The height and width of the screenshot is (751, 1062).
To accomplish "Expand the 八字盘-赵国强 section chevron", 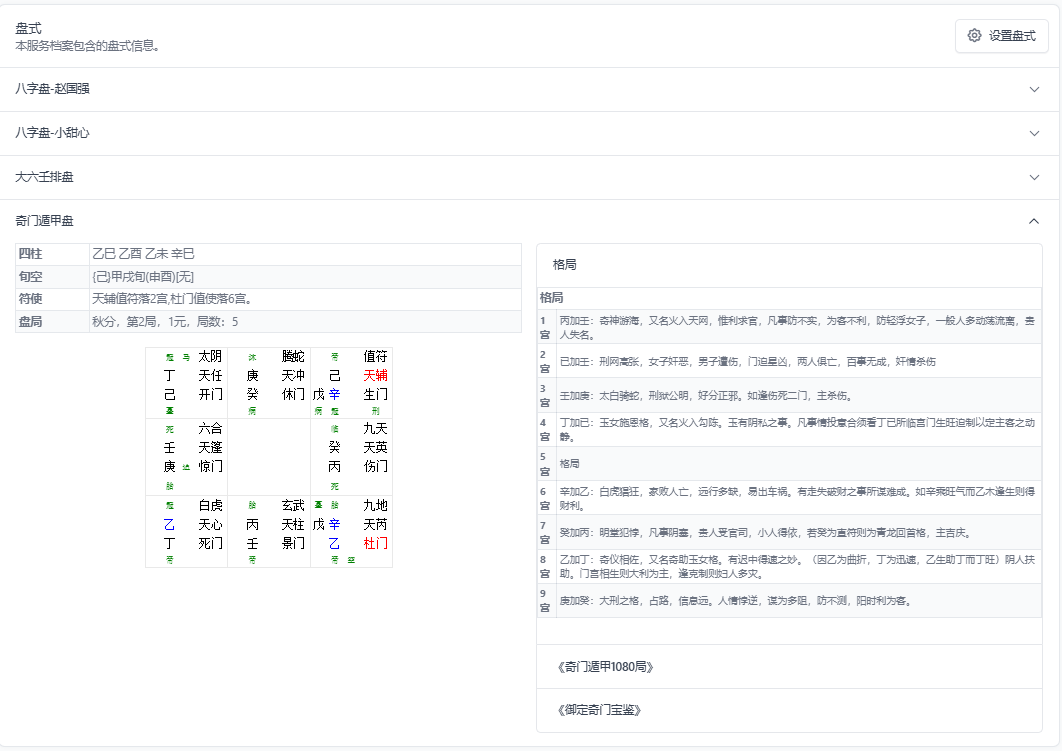I will [x=1034, y=89].
